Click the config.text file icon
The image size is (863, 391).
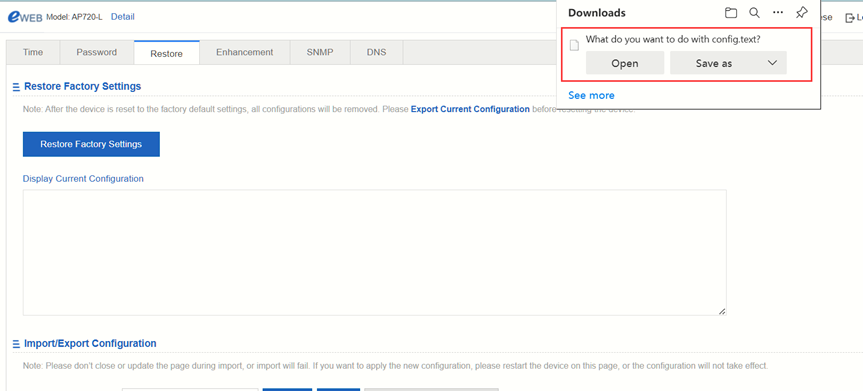click(575, 46)
